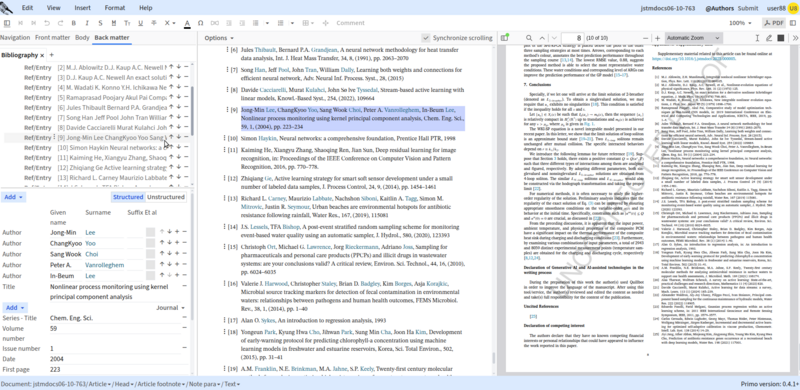Viewport: 800px width, 390px height.
Task: Add an author after Peter A. Vanrolleghem
Action: (x=177, y=264)
